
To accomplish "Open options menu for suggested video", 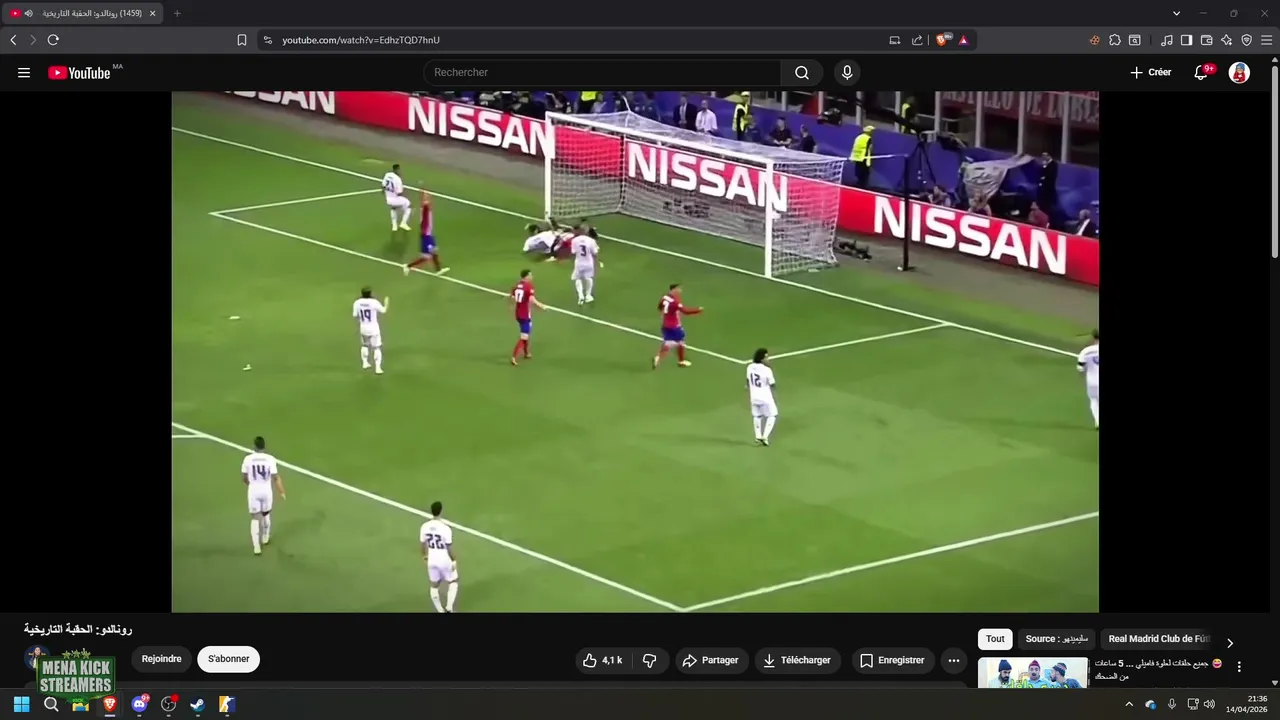I will (x=1239, y=666).
